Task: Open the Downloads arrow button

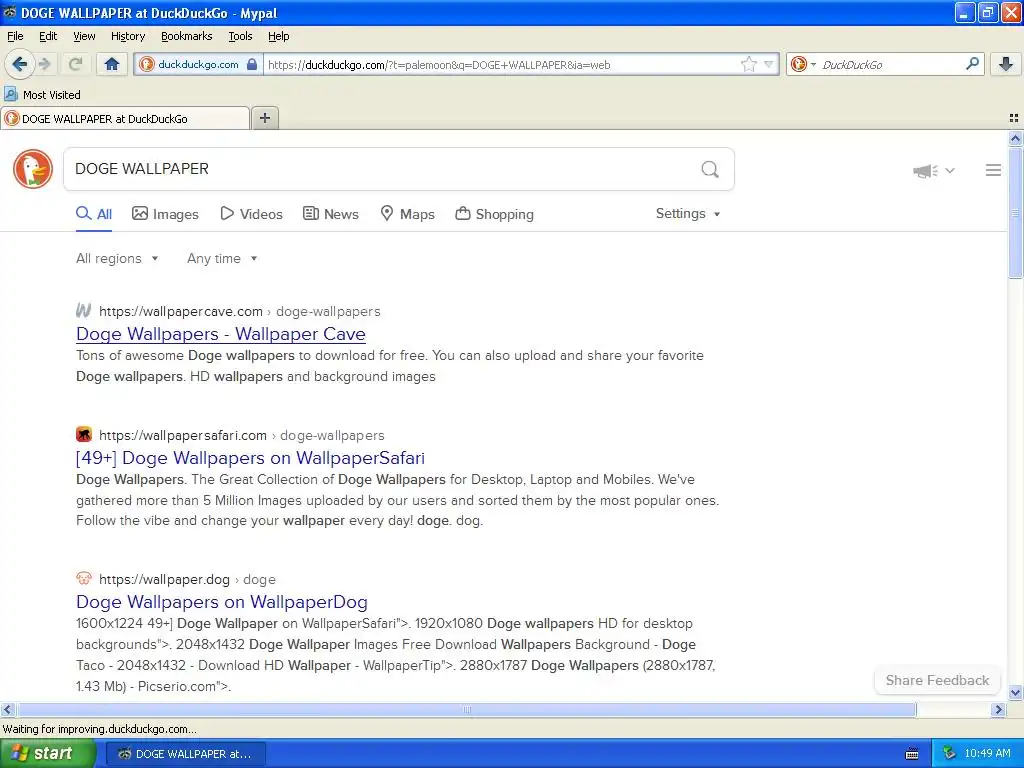Action: (1006, 64)
